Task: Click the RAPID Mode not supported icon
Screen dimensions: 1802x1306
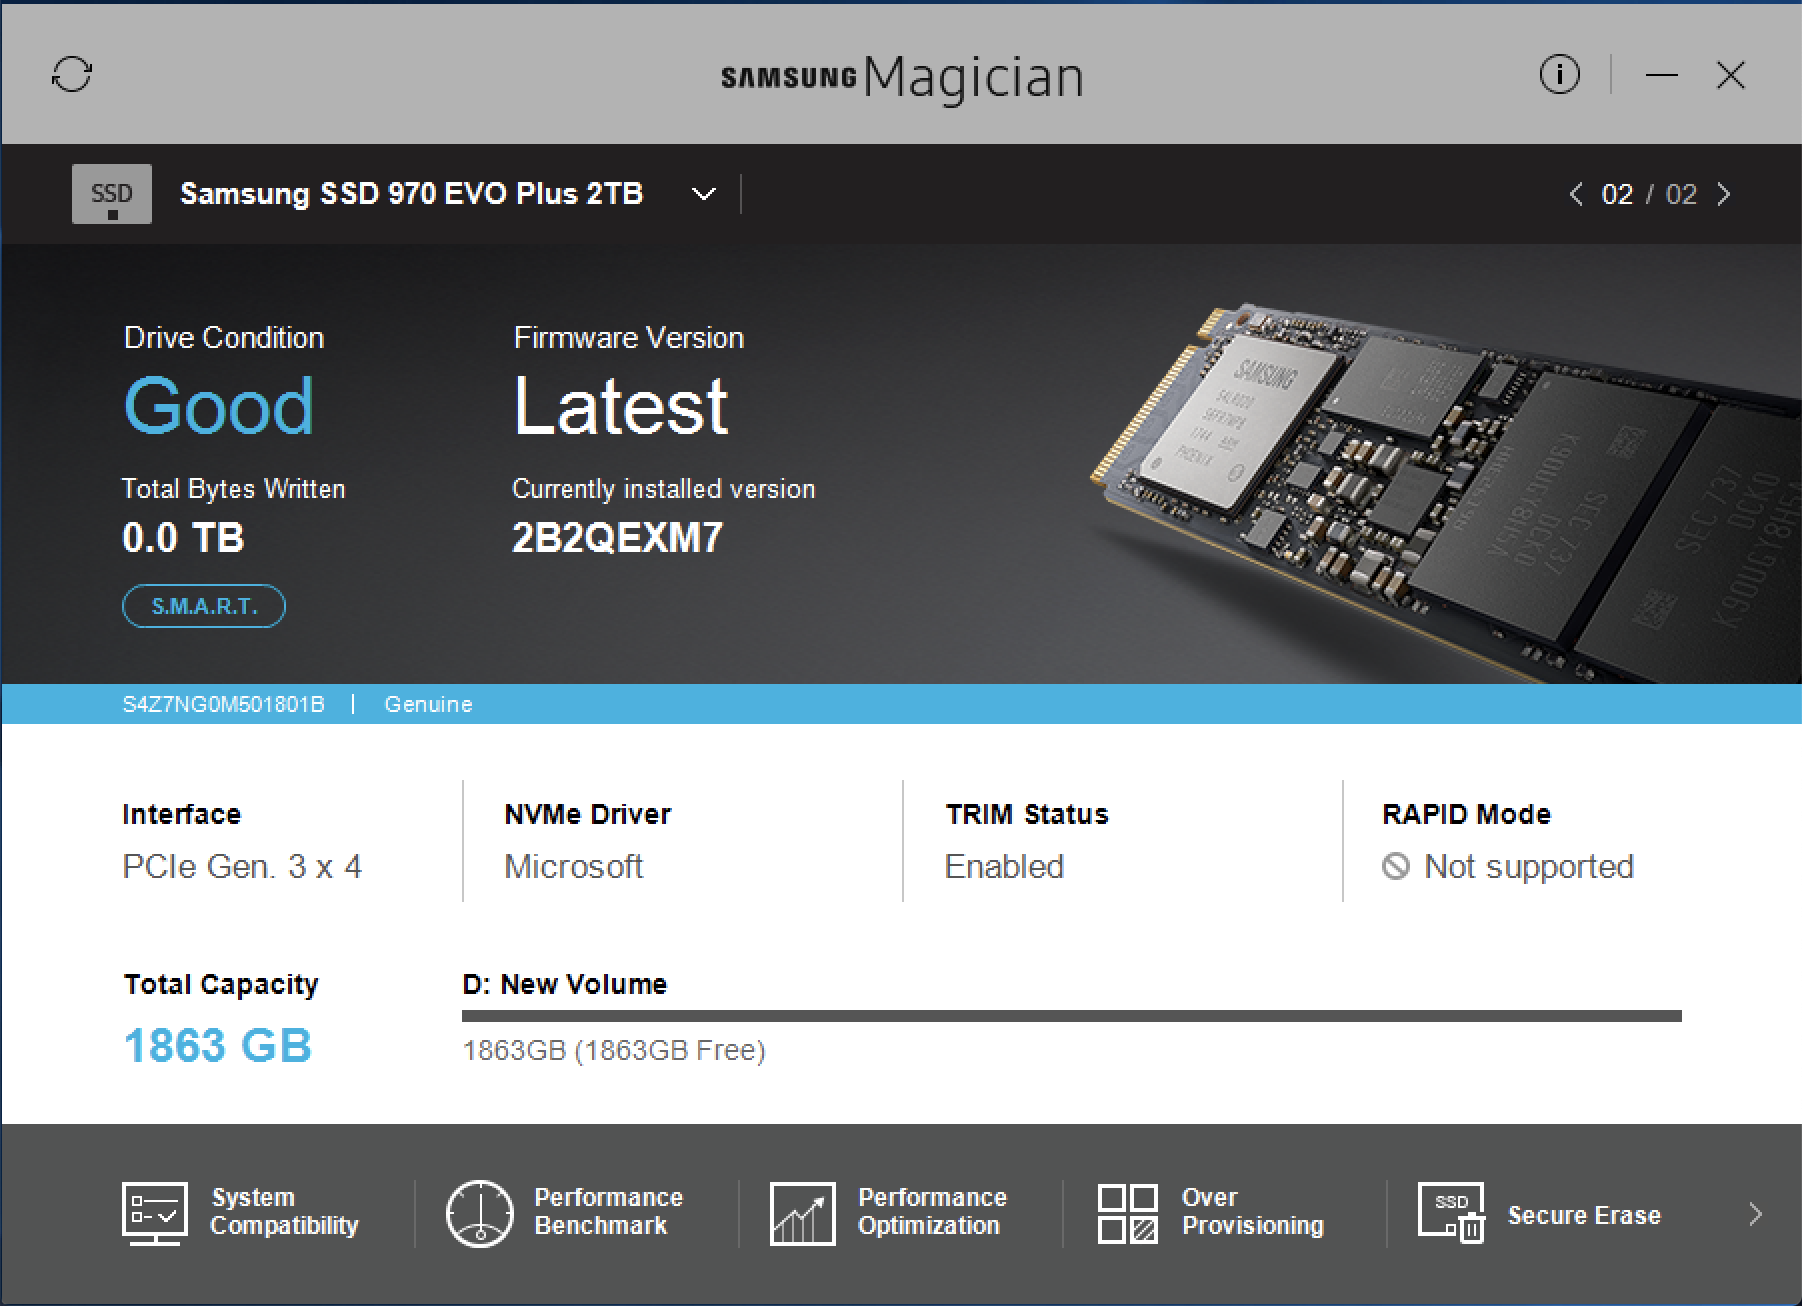Action: pos(1396,866)
